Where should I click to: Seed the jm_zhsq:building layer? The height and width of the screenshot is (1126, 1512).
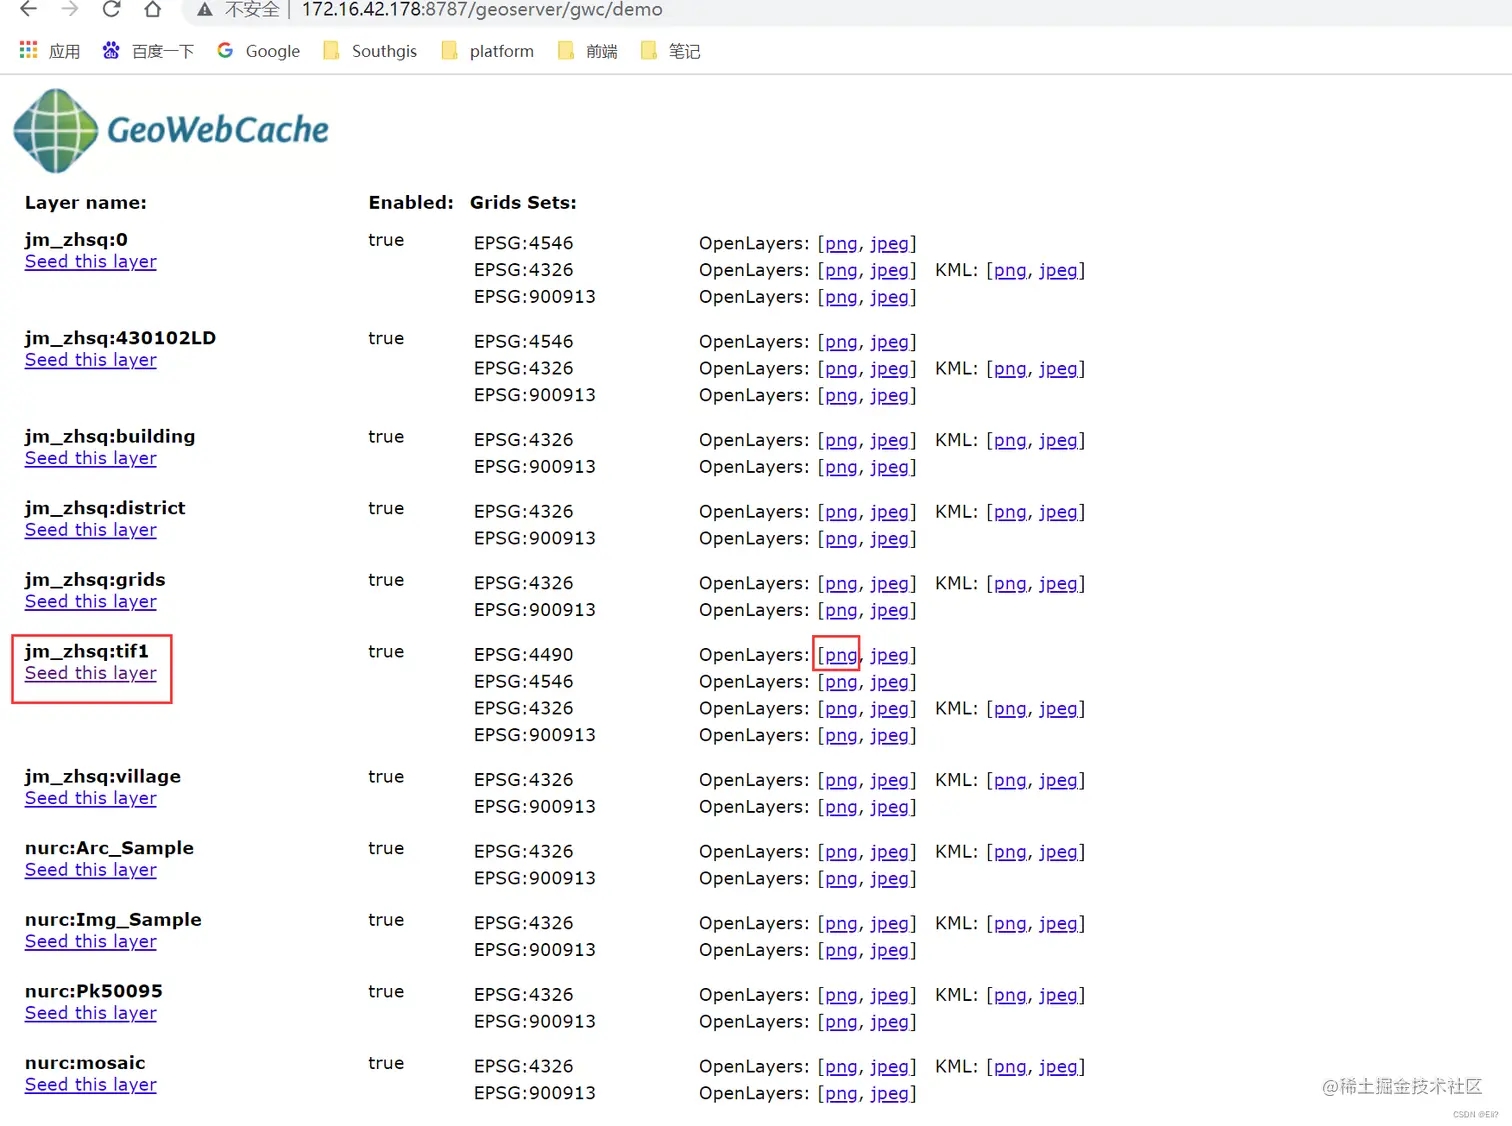(91, 458)
